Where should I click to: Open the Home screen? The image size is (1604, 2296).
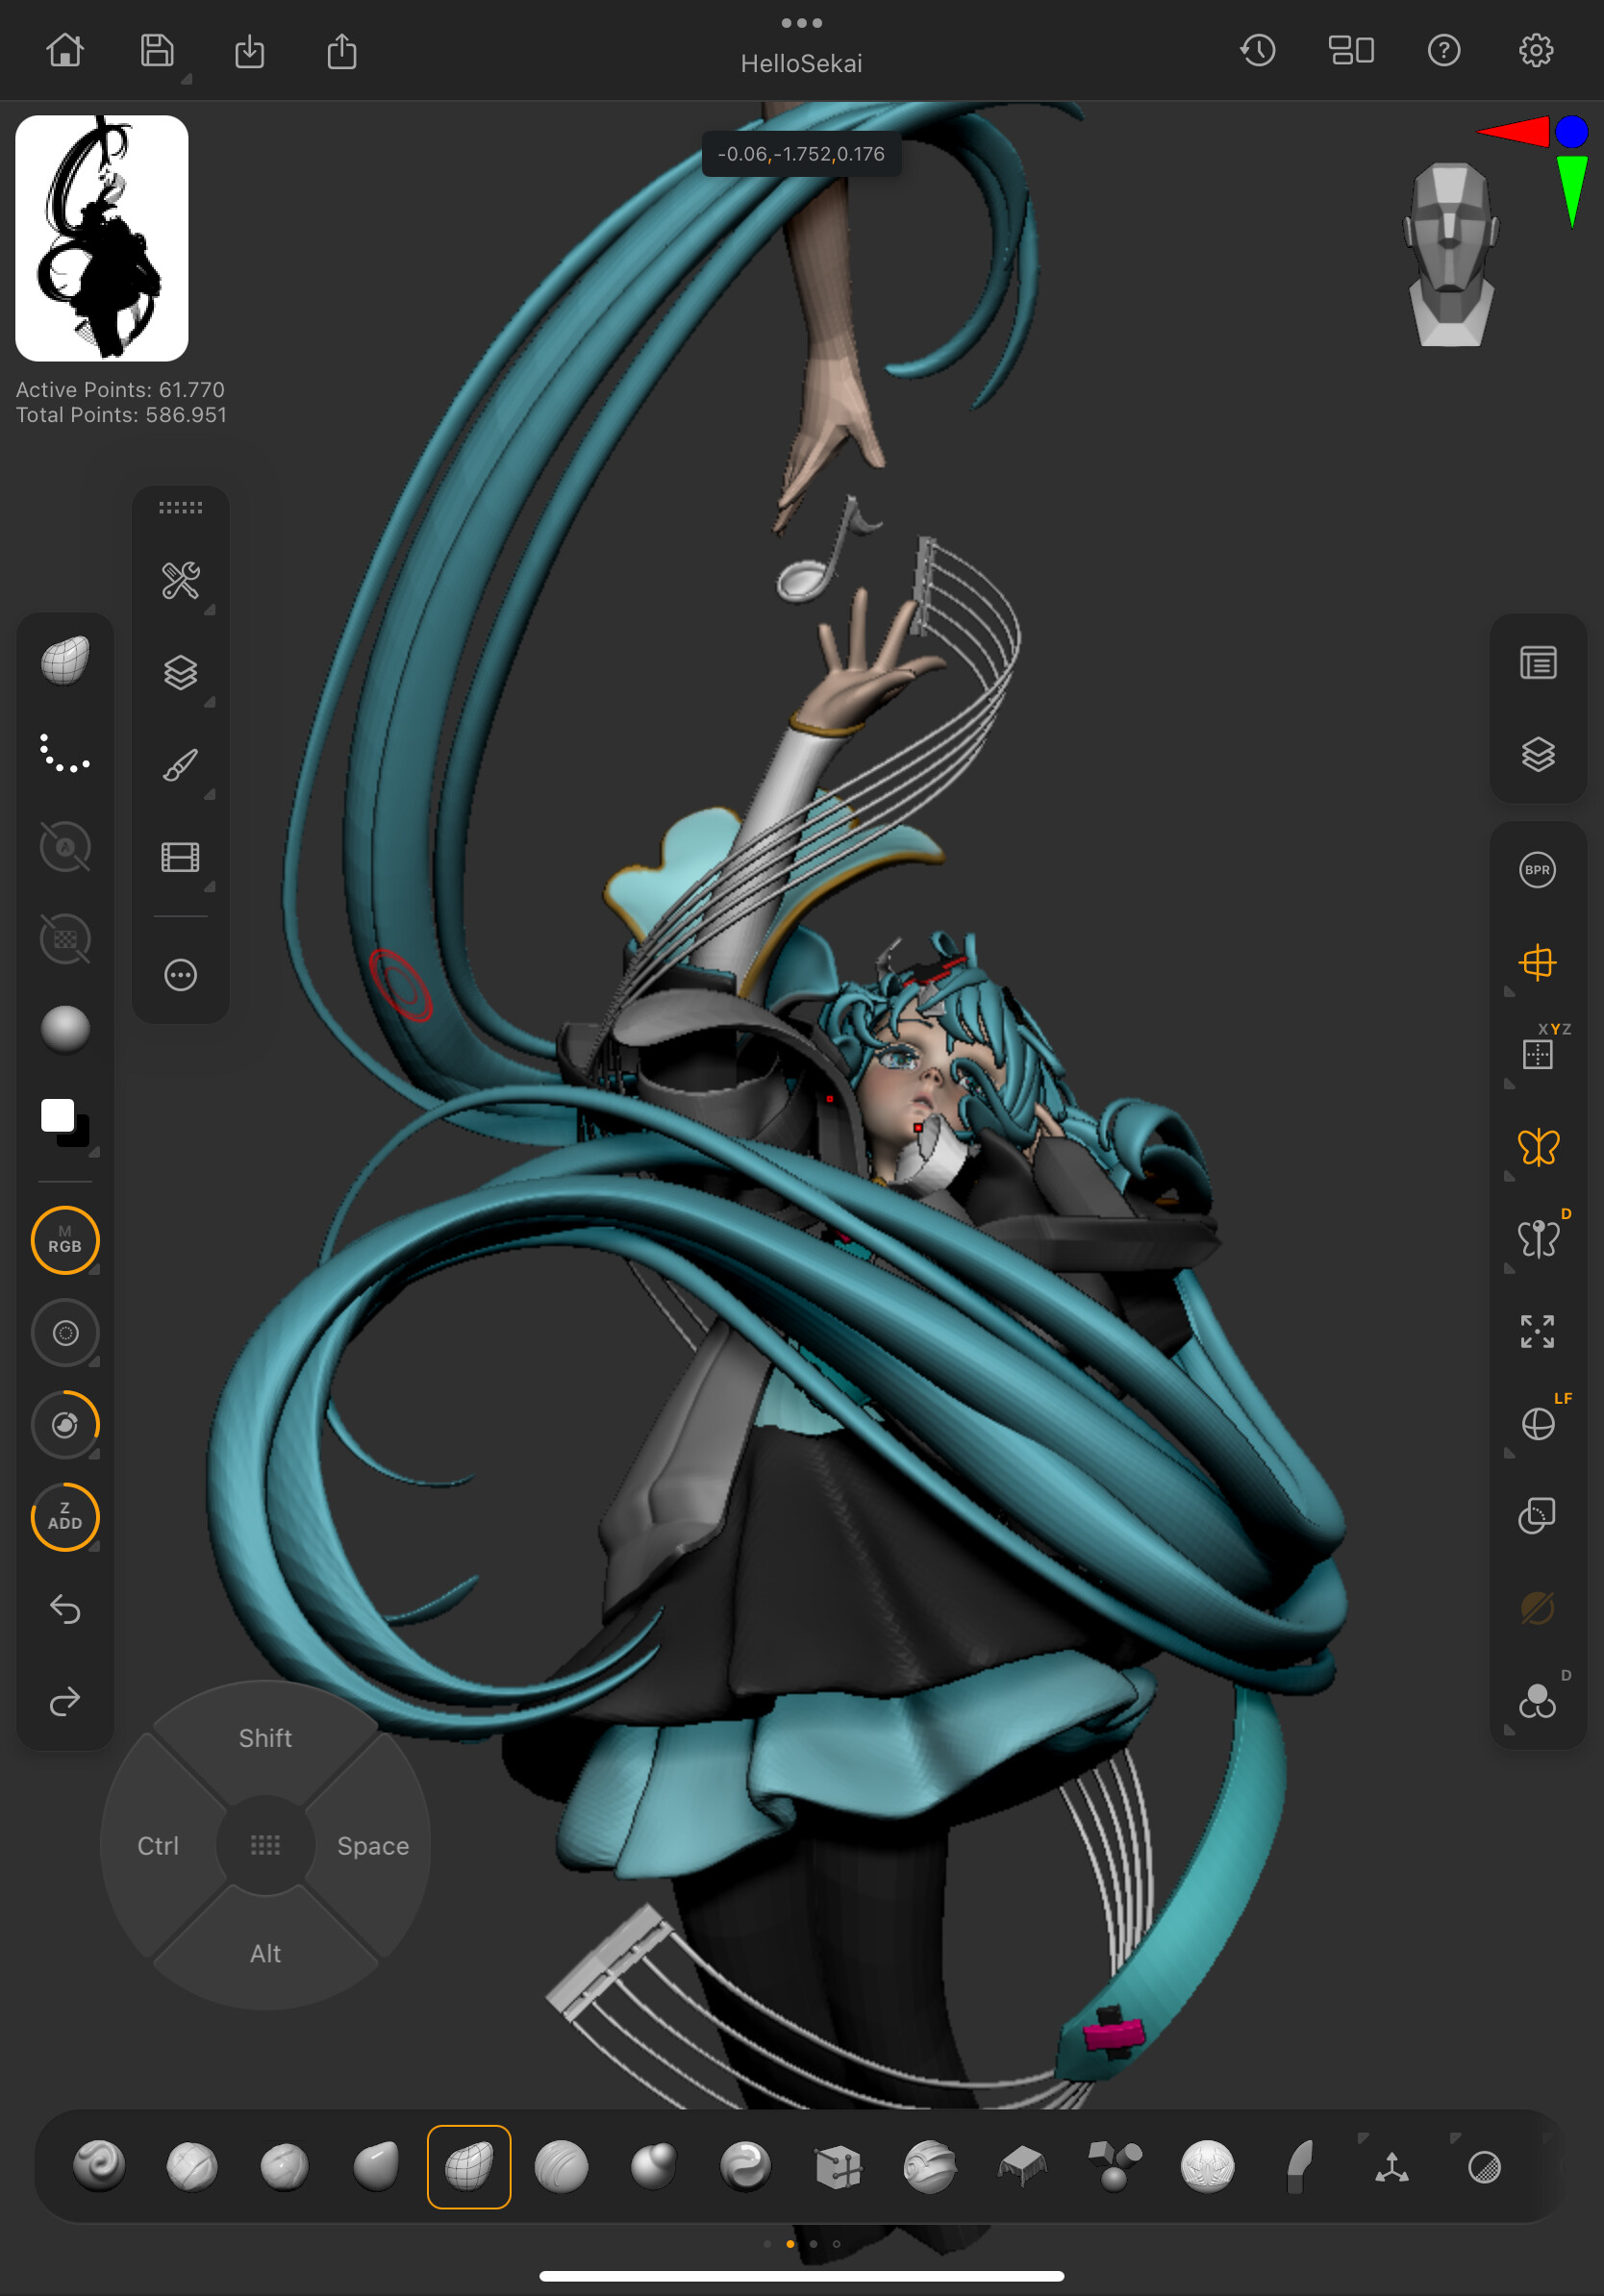[x=65, y=50]
